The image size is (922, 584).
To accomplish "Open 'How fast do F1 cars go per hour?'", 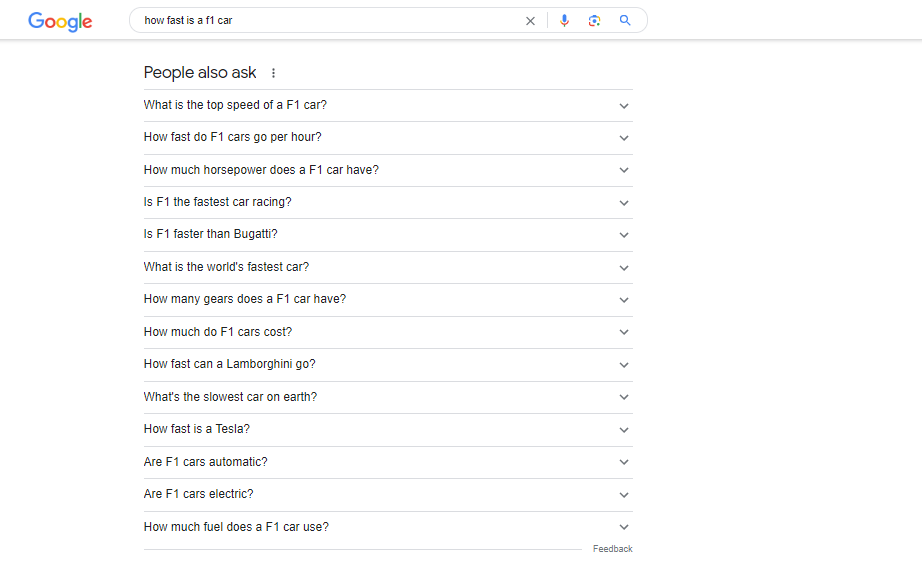I will (x=232, y=137).
